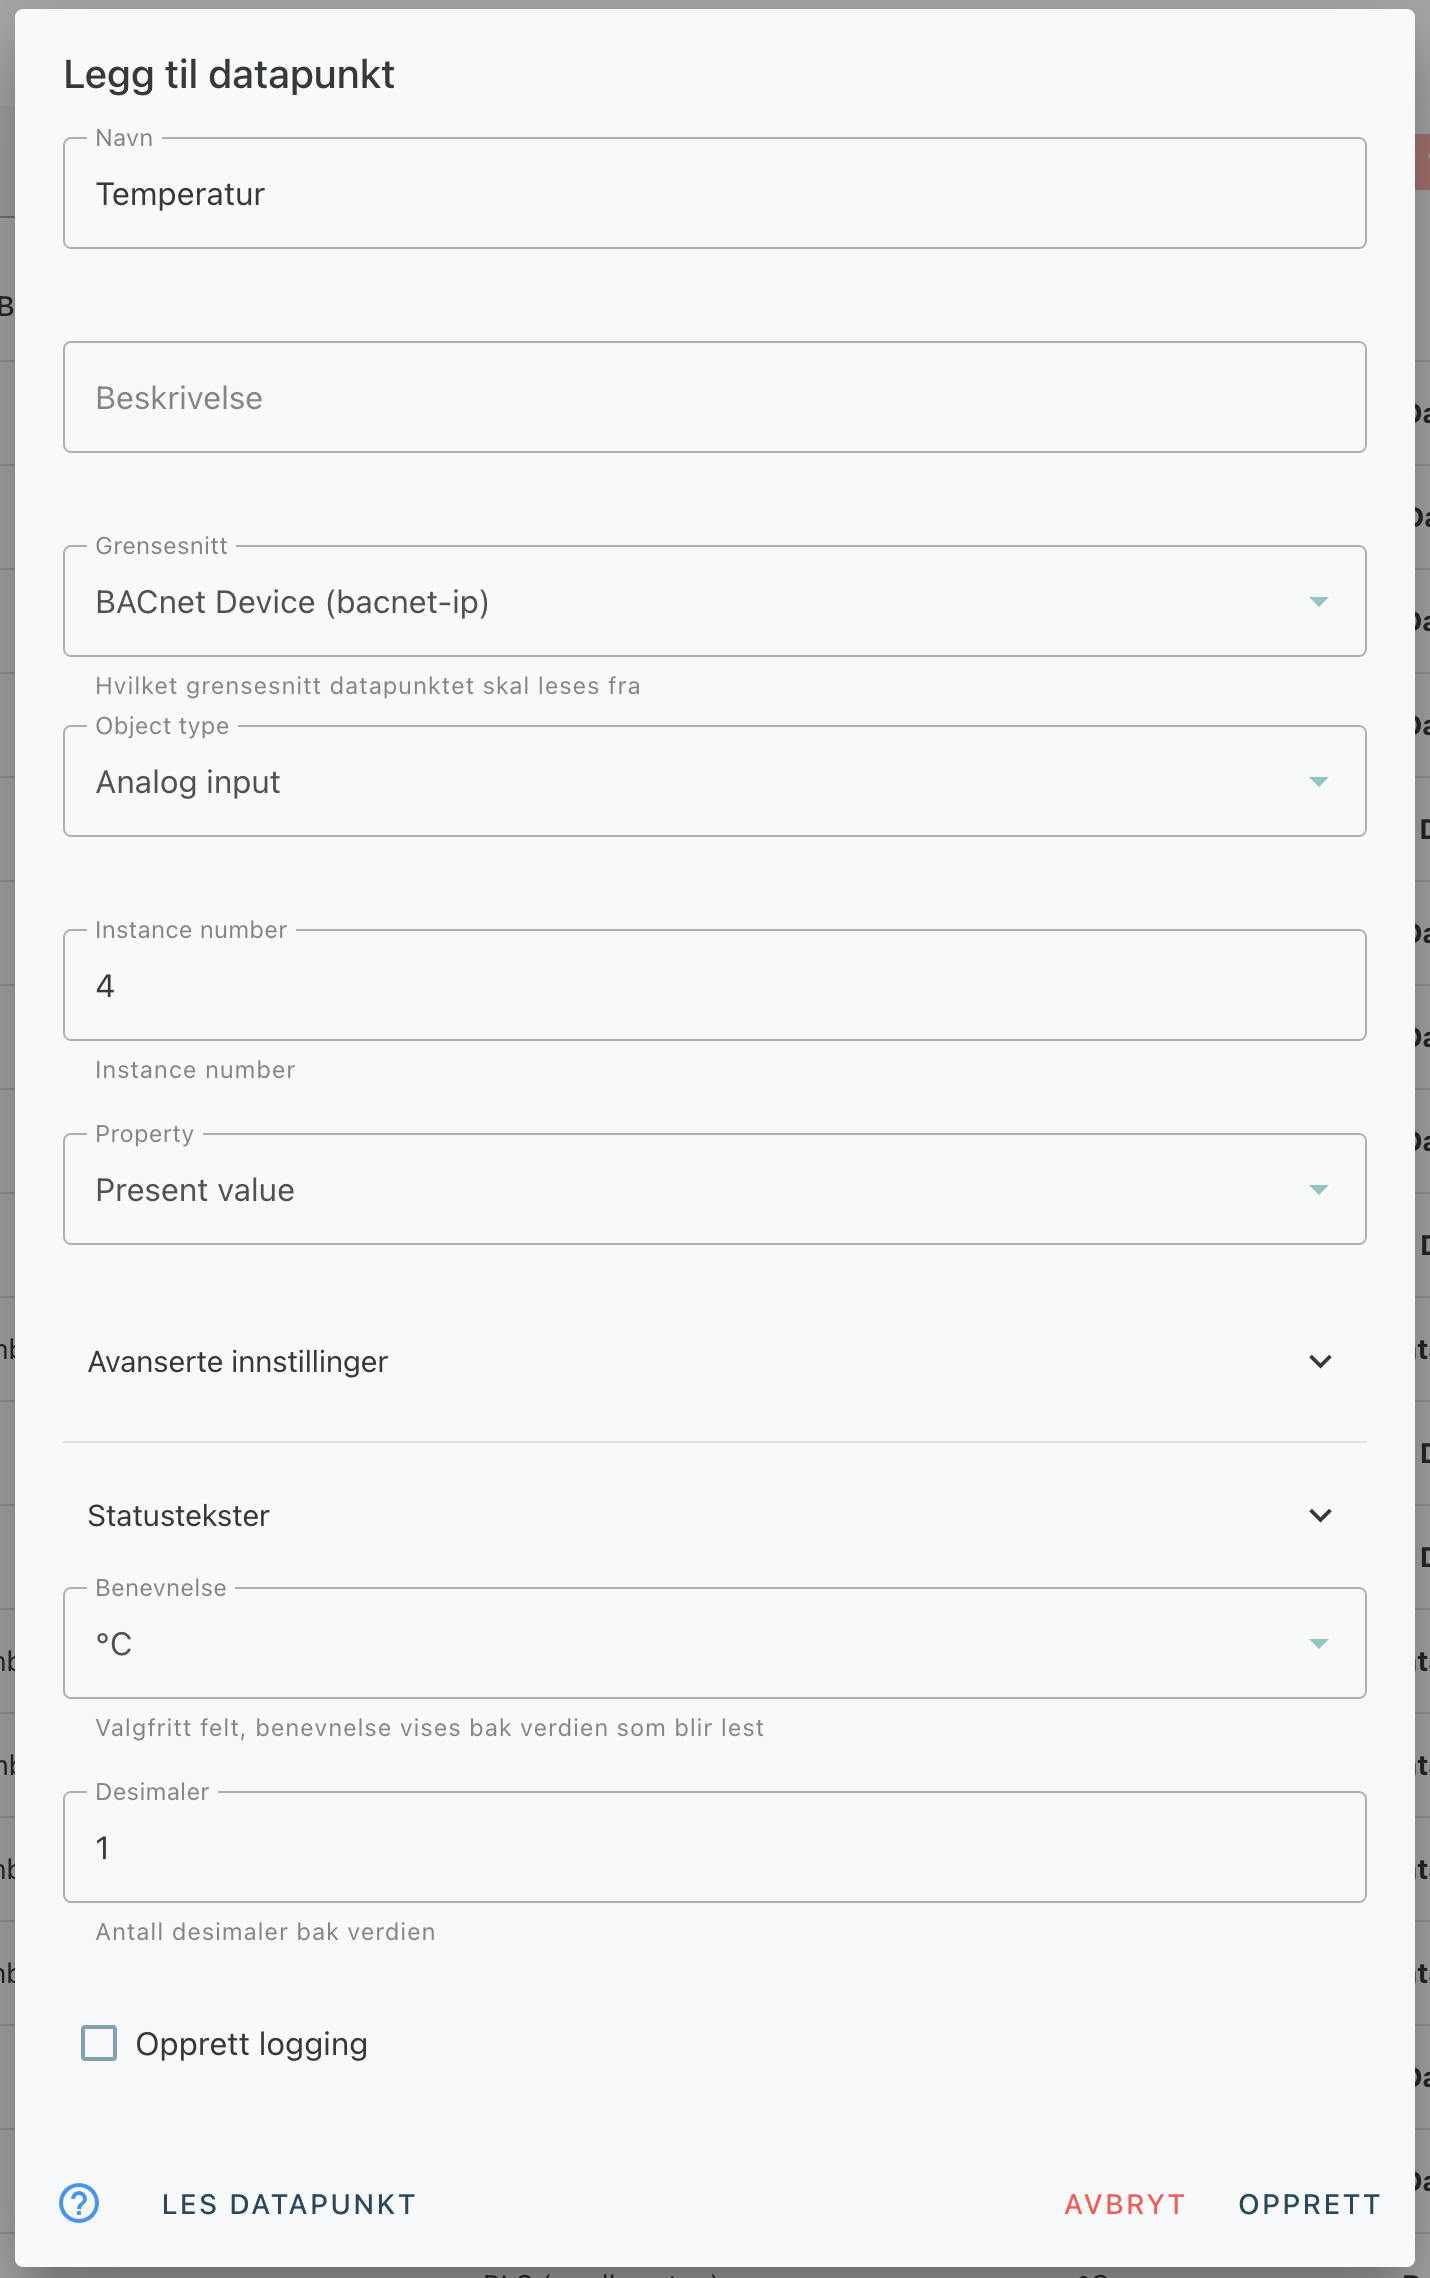The width and height of the screenshot is (1430, 2278).
Task: Click into the Beskrivelse input field
Action: (715, 397)
